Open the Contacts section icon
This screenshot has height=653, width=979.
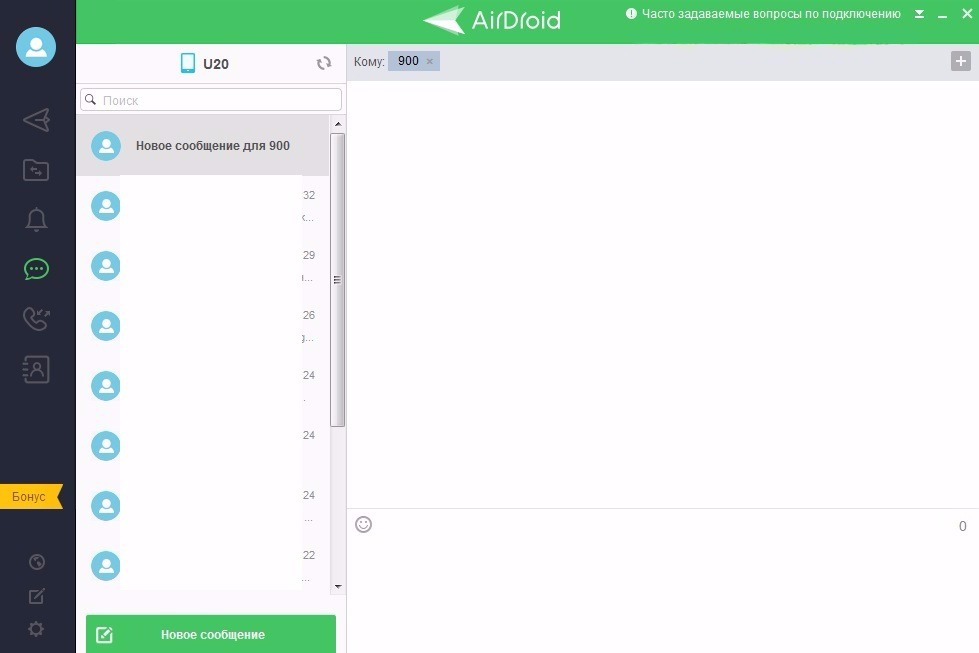36,369
